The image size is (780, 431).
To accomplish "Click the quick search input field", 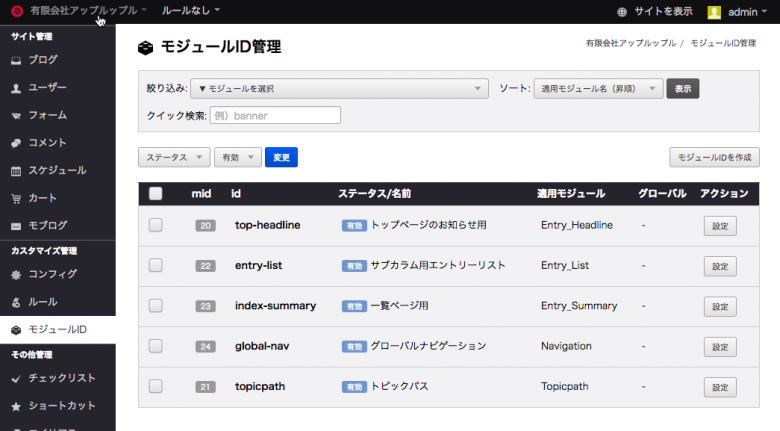I will (x=275, y=115).
